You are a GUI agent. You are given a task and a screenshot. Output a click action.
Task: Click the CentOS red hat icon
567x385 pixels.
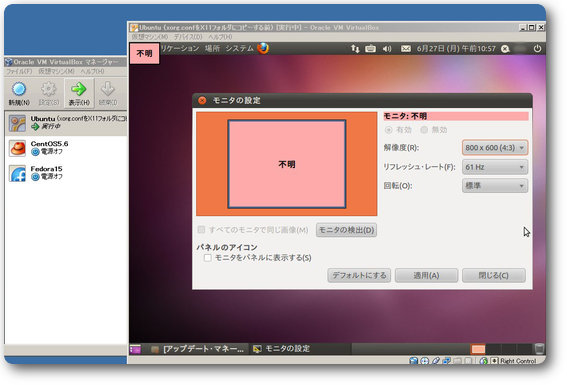click(x=17, y=148)
